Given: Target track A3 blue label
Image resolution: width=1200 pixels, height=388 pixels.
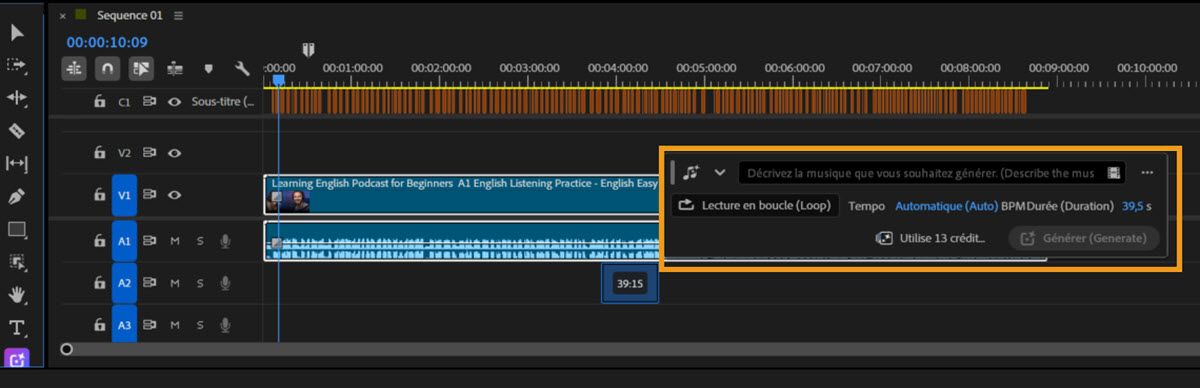Looking at the screenshot, I should pyautogui.click(x=124, y=325).
